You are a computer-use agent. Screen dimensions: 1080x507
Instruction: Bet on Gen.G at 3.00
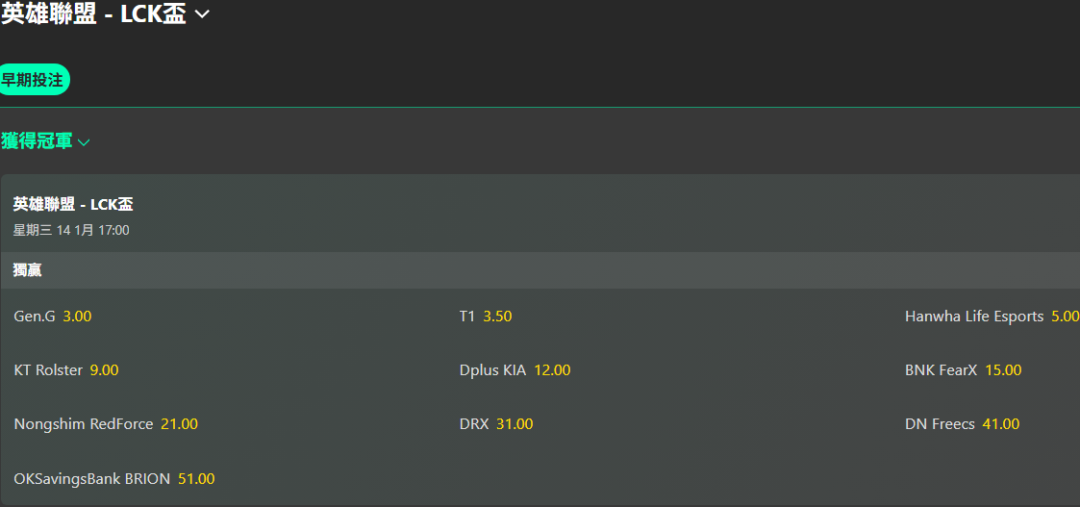pos(77,316)
